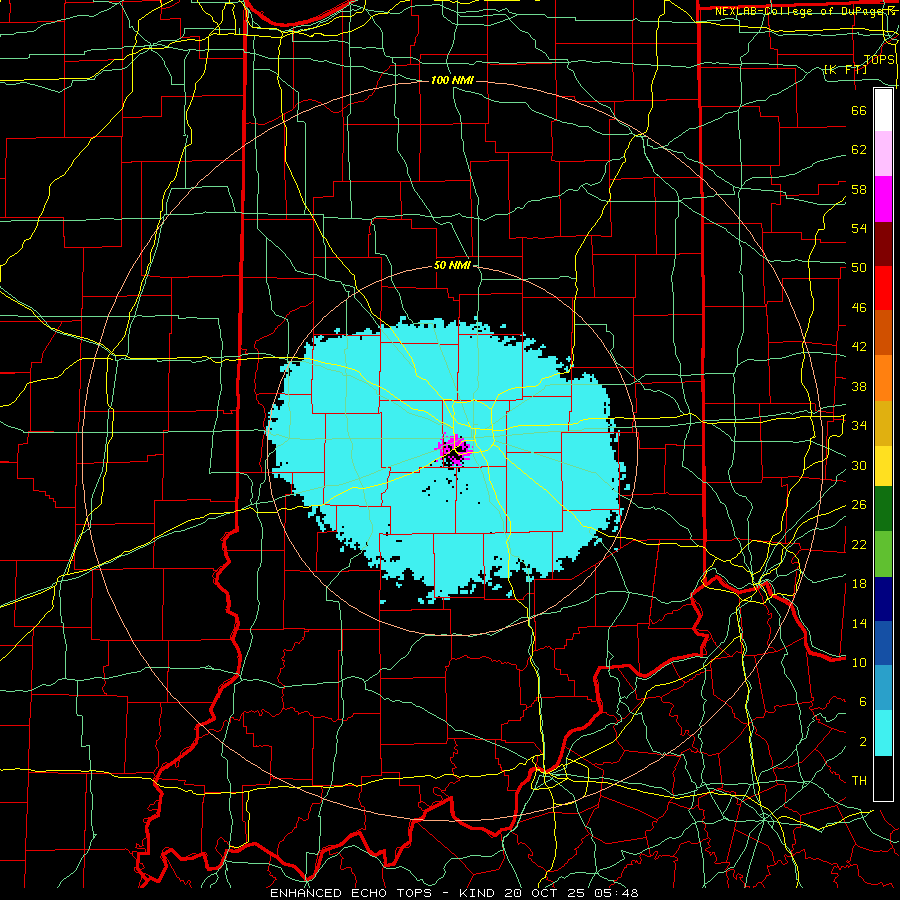The height and width of the screenshot is (900, 900).
Task: Click the '50 NMI' range ring label
Action: (452, 265)
